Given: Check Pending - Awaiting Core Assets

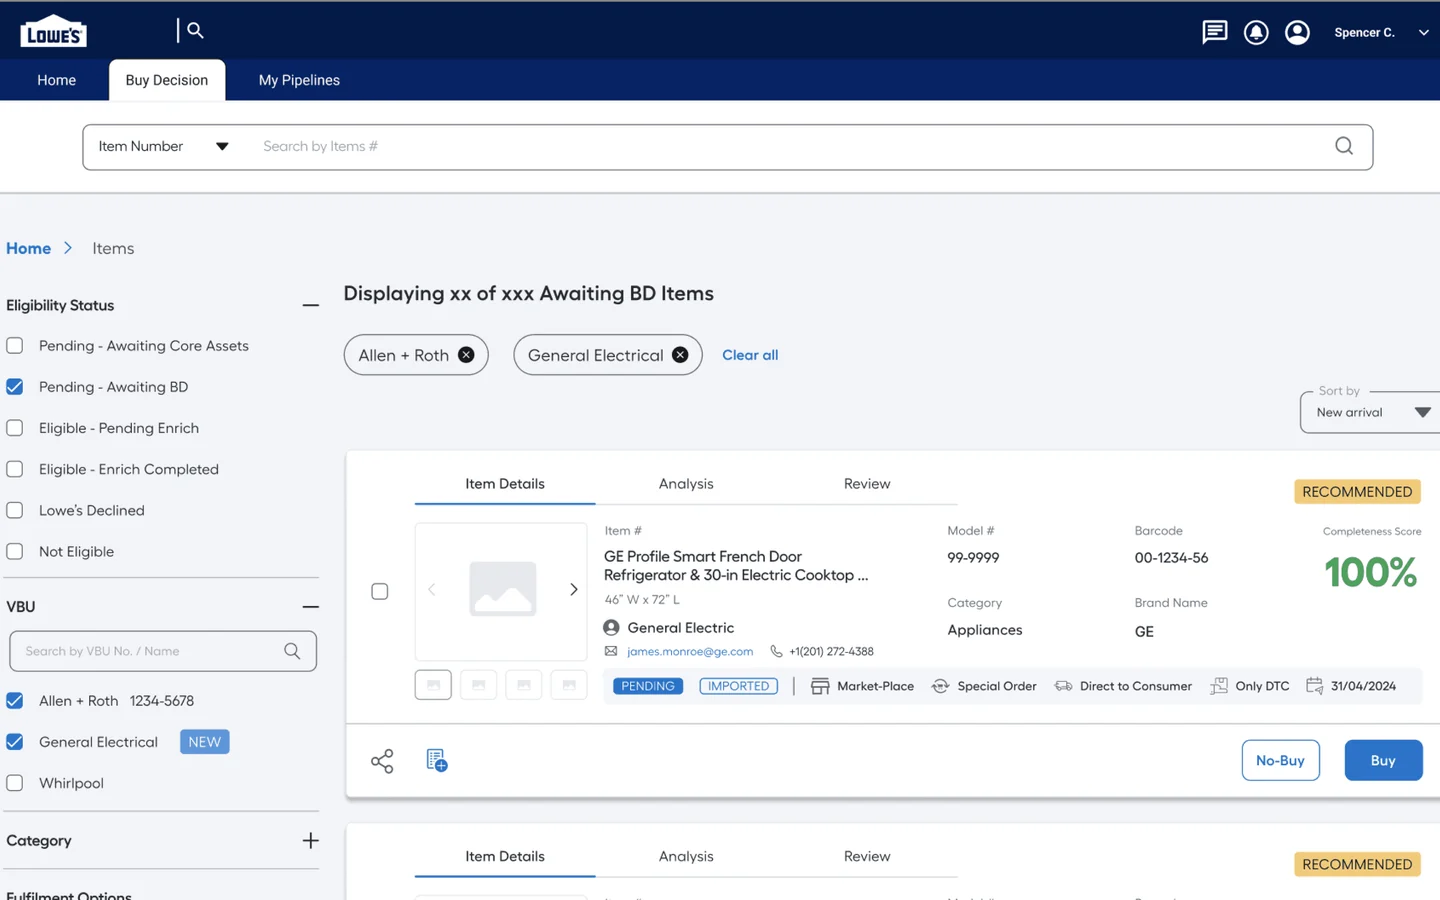Looking at the screenshot, I should 15,346.
